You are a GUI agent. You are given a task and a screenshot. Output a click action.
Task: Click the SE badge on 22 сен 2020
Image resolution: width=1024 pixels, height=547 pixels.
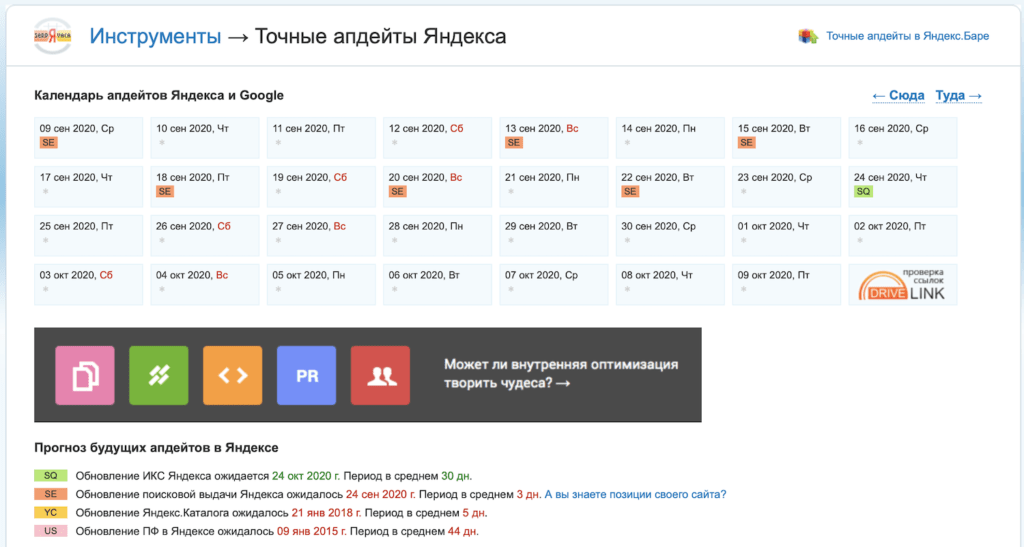[630, 191]
